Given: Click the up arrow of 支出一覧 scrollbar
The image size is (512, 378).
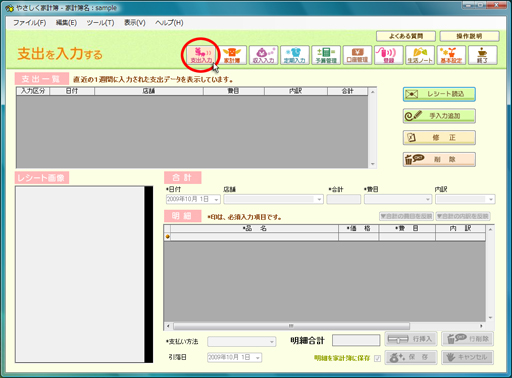Looking at the screenshot, I should [x=373, y=92].
